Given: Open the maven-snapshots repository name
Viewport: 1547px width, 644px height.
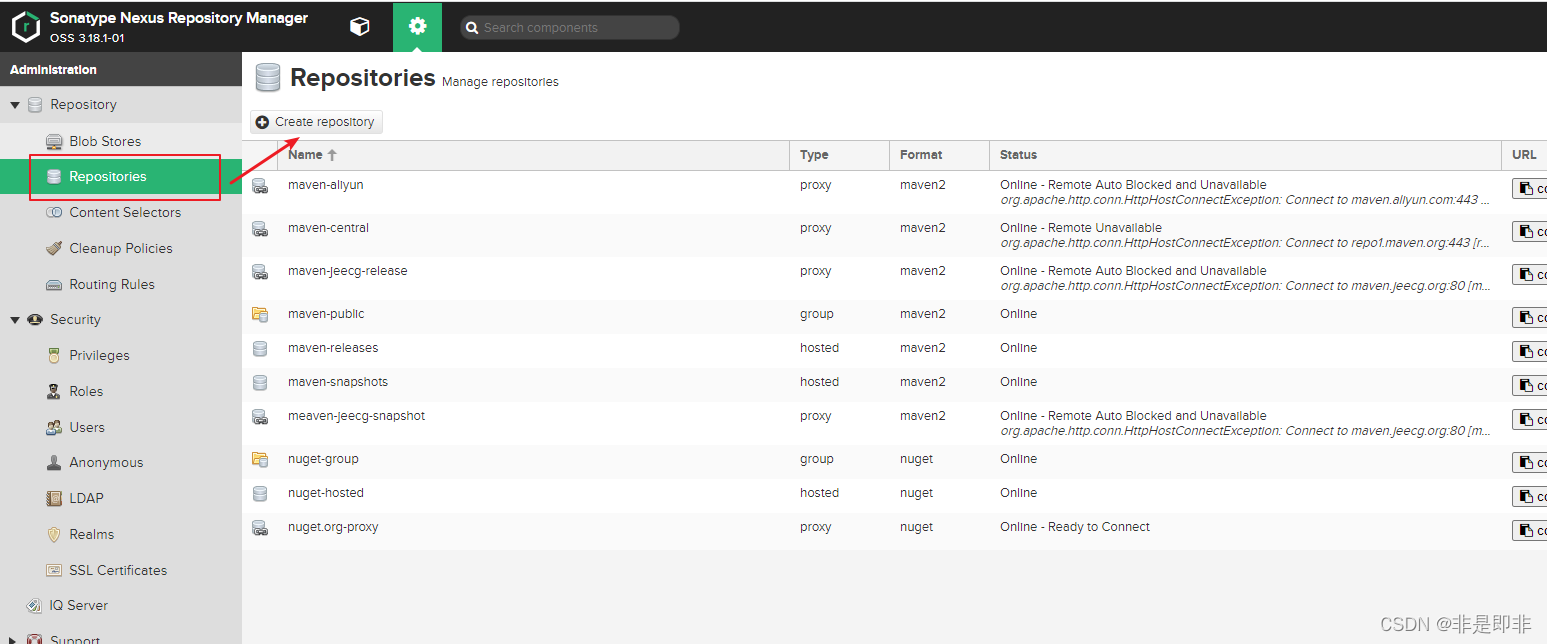Looking at the screenshot, I should click(338, 382).
